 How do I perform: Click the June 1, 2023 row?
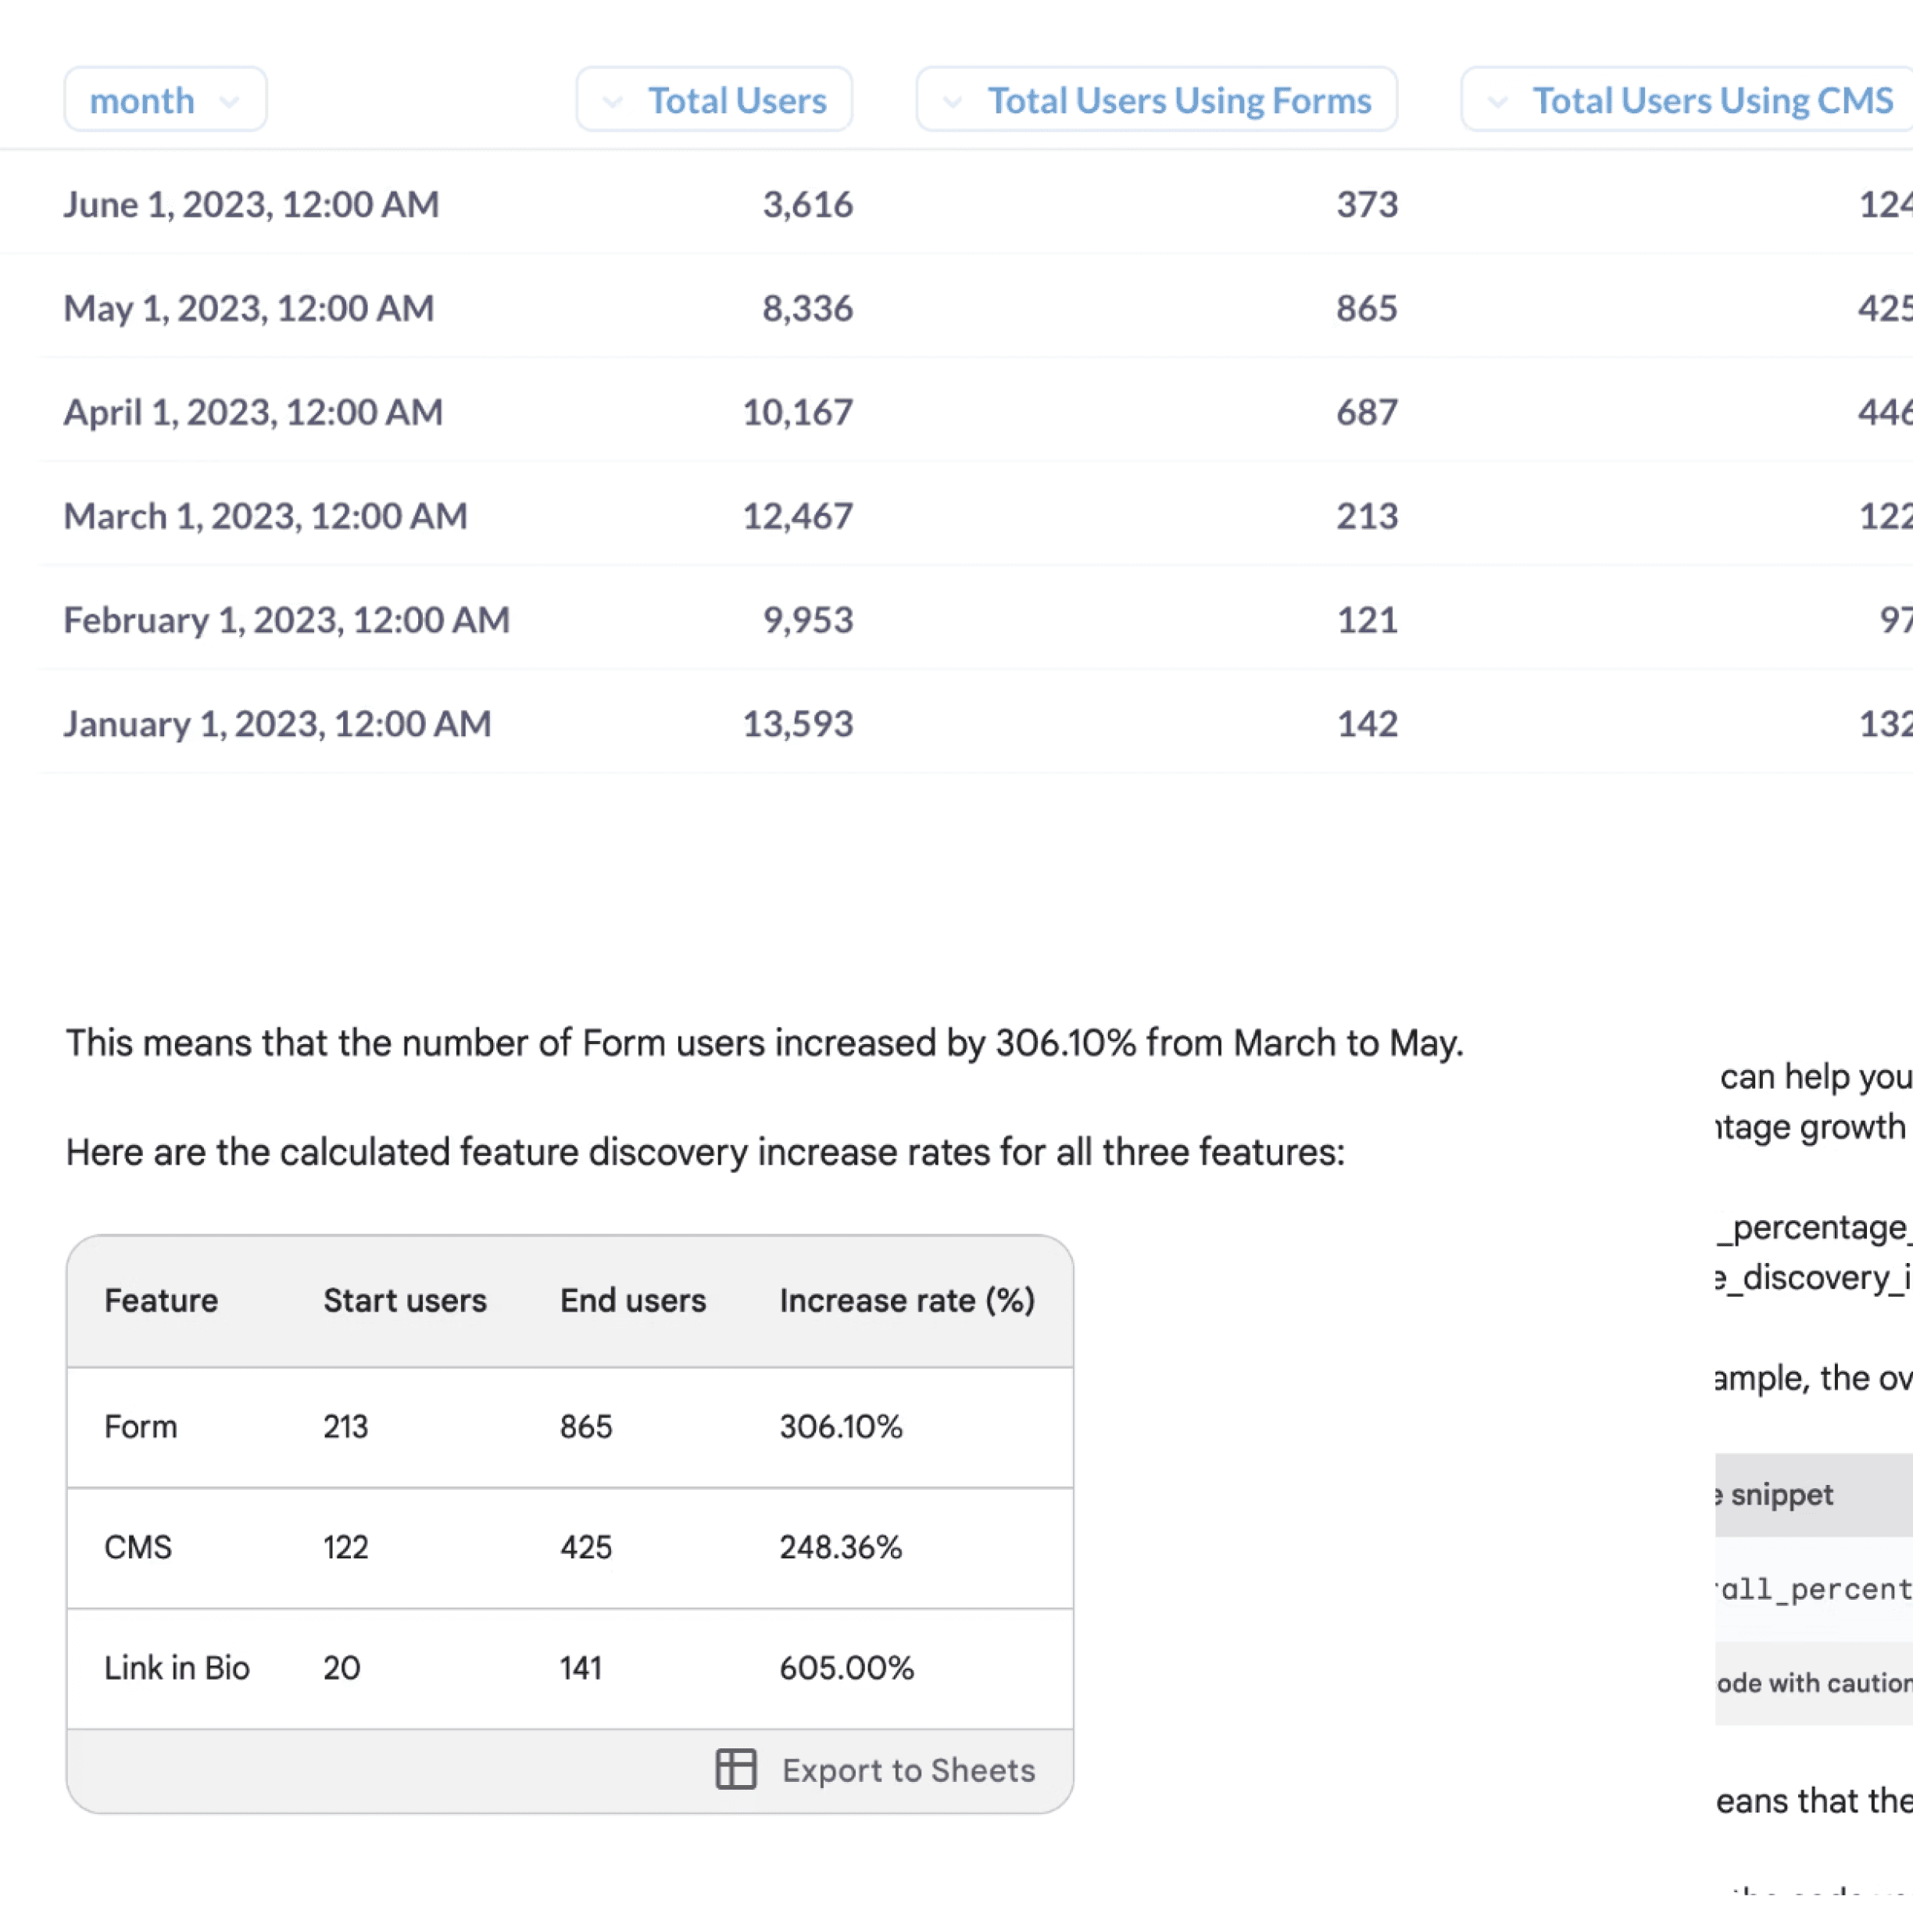coord(251,204)
